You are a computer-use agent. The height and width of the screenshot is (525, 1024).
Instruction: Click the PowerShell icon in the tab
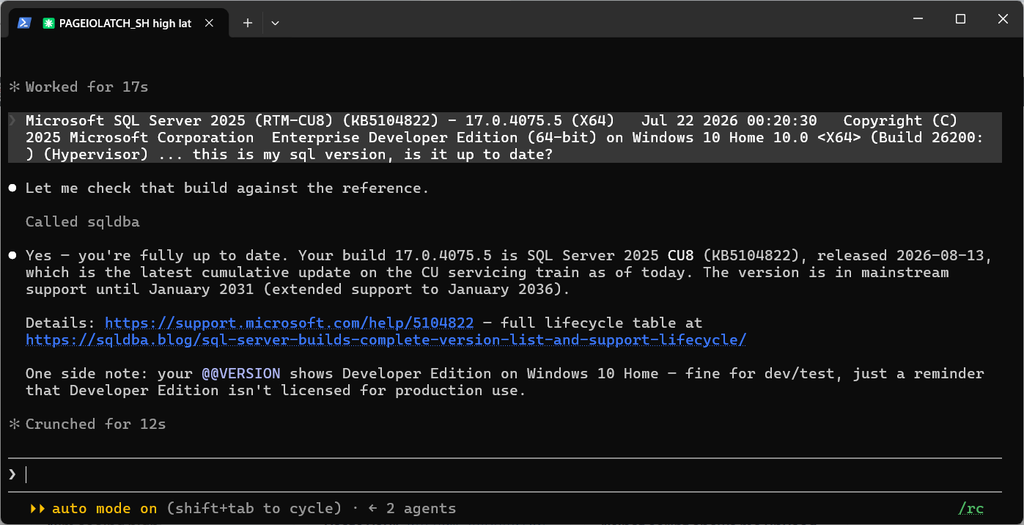(x=24, y=23)
